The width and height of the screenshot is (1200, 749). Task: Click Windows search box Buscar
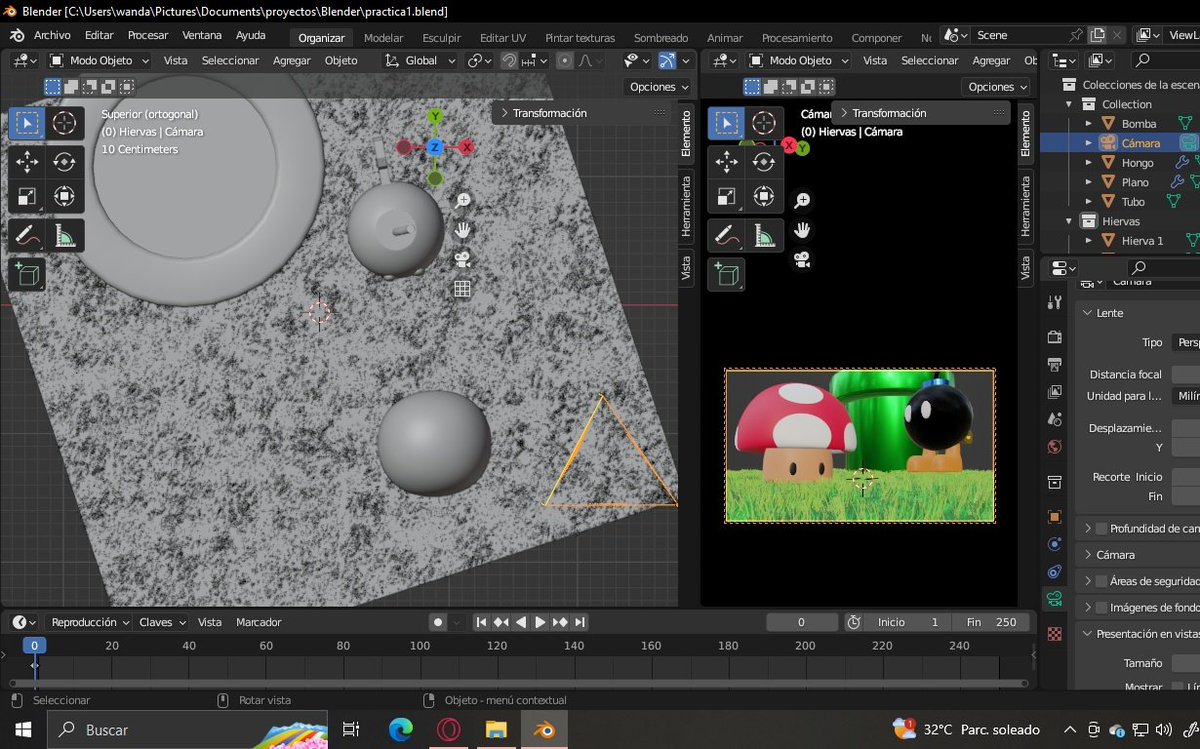pyautogui.click(x=187, y=730)
